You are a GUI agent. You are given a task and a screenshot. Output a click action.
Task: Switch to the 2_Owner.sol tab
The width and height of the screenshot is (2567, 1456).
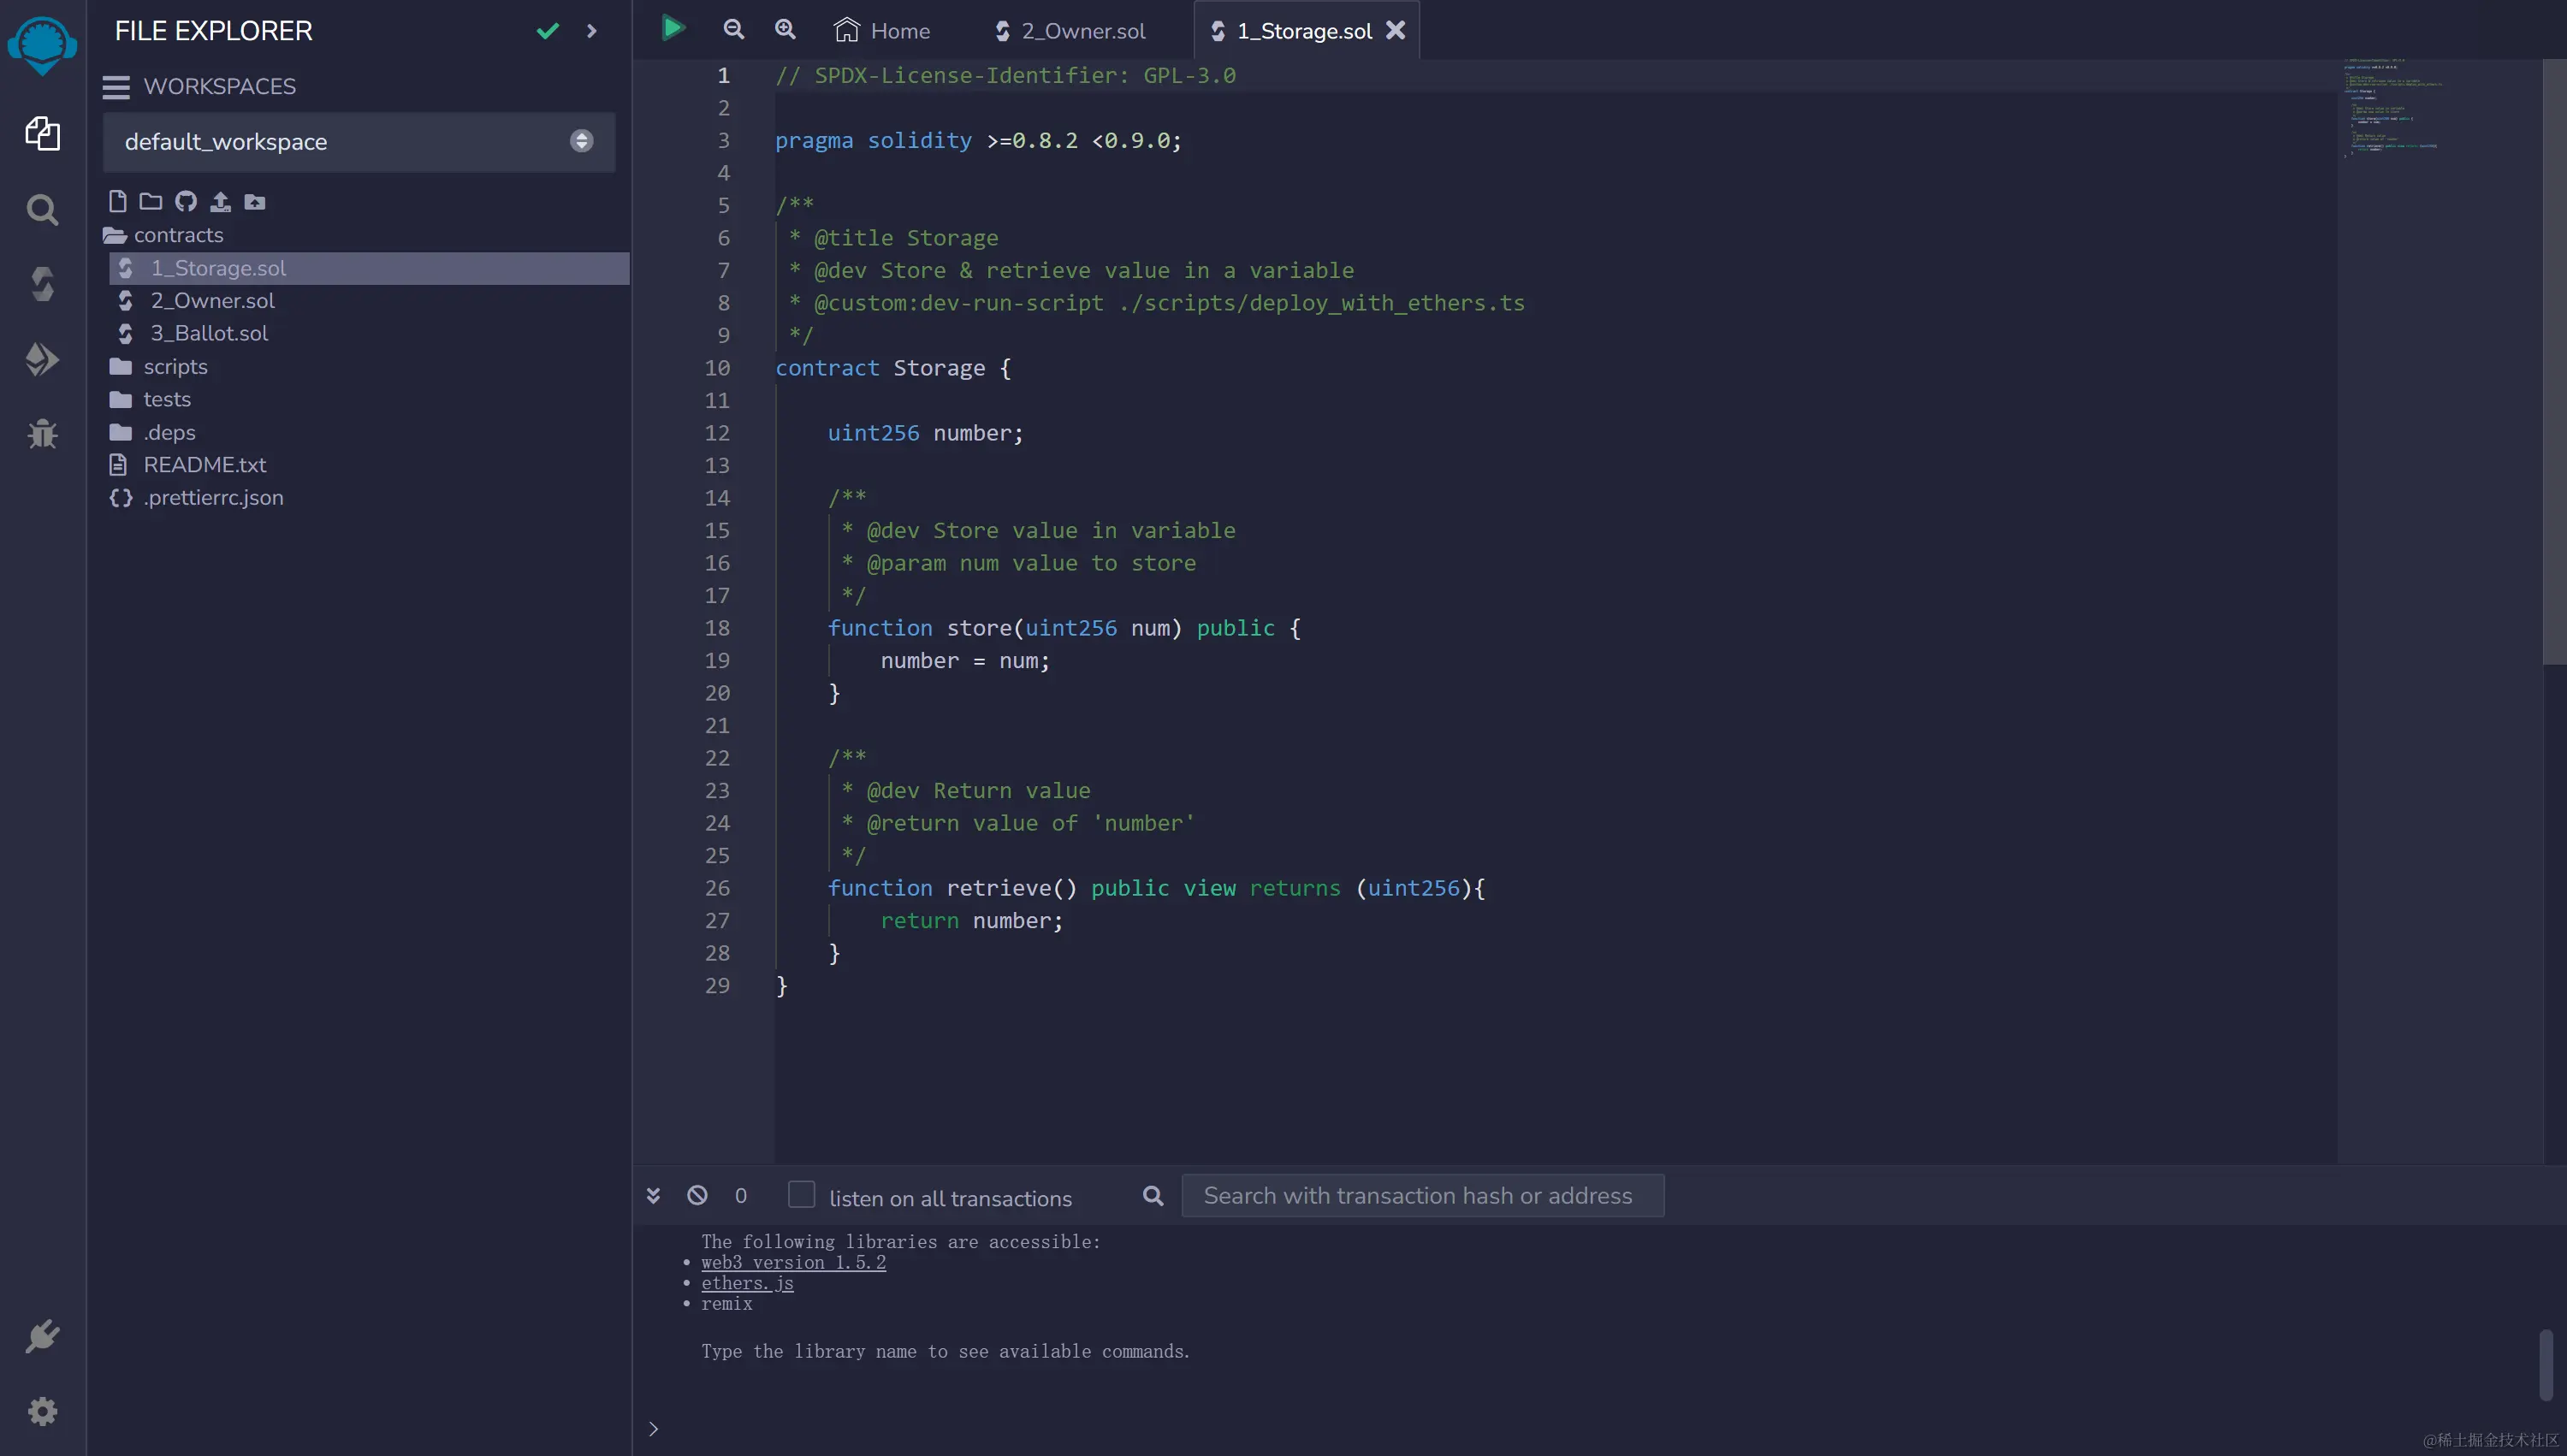(x=1070, y=31)
